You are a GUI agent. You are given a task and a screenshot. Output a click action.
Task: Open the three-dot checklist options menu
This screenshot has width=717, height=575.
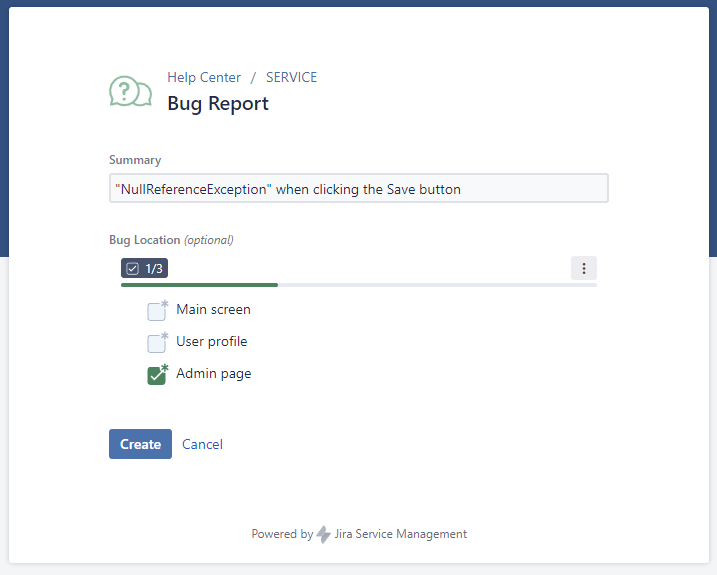[x=584, y=268]
